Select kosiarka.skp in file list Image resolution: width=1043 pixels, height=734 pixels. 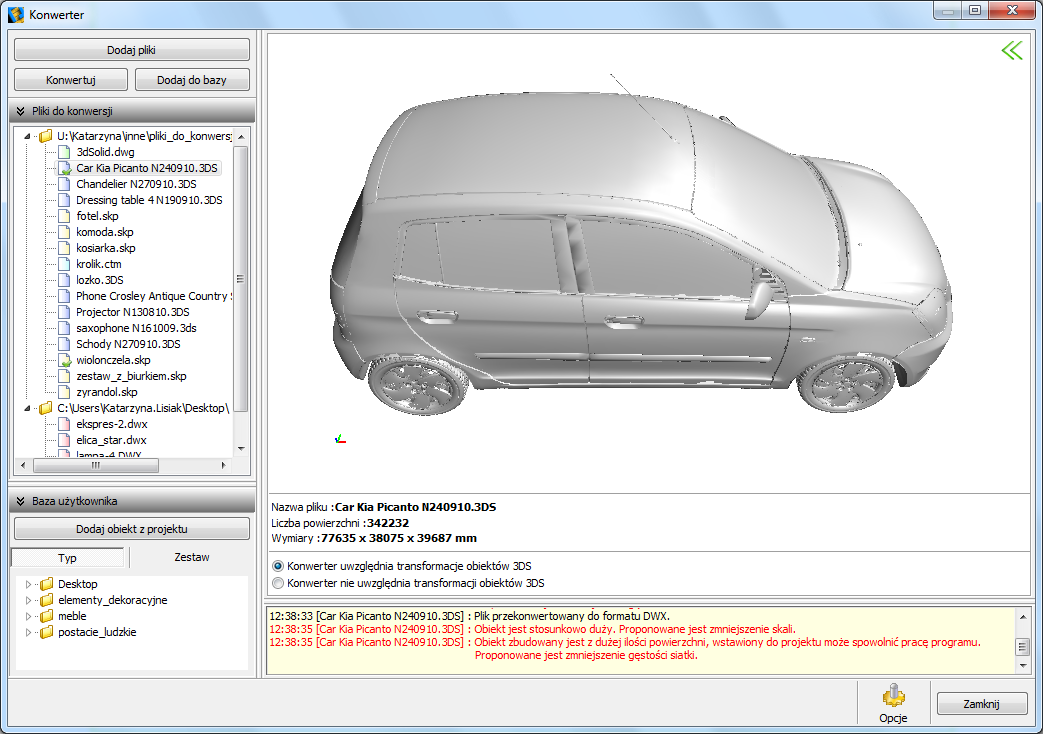tap(106, 248)
